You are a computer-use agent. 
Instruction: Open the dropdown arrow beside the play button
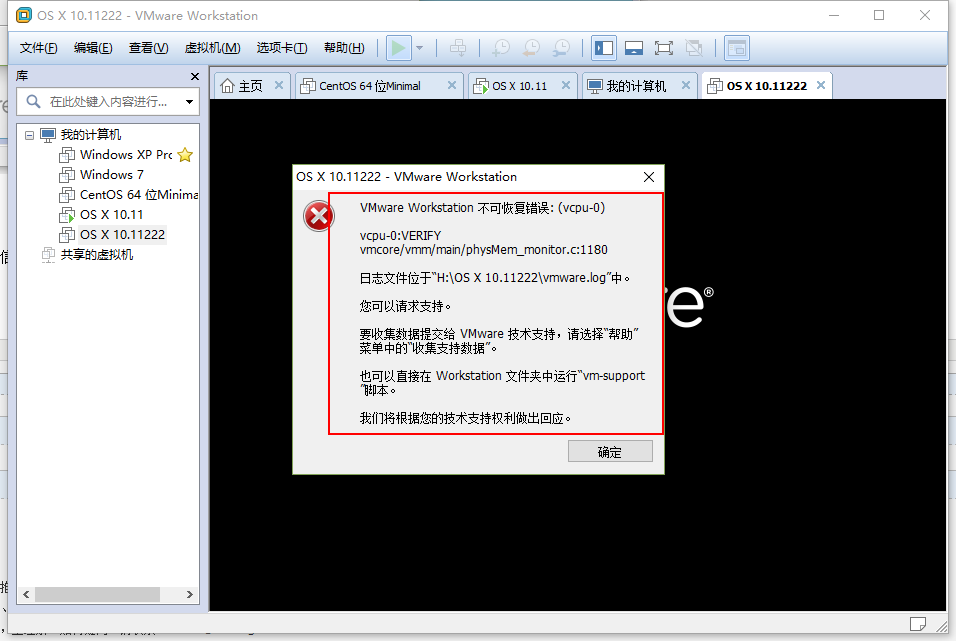419,48
